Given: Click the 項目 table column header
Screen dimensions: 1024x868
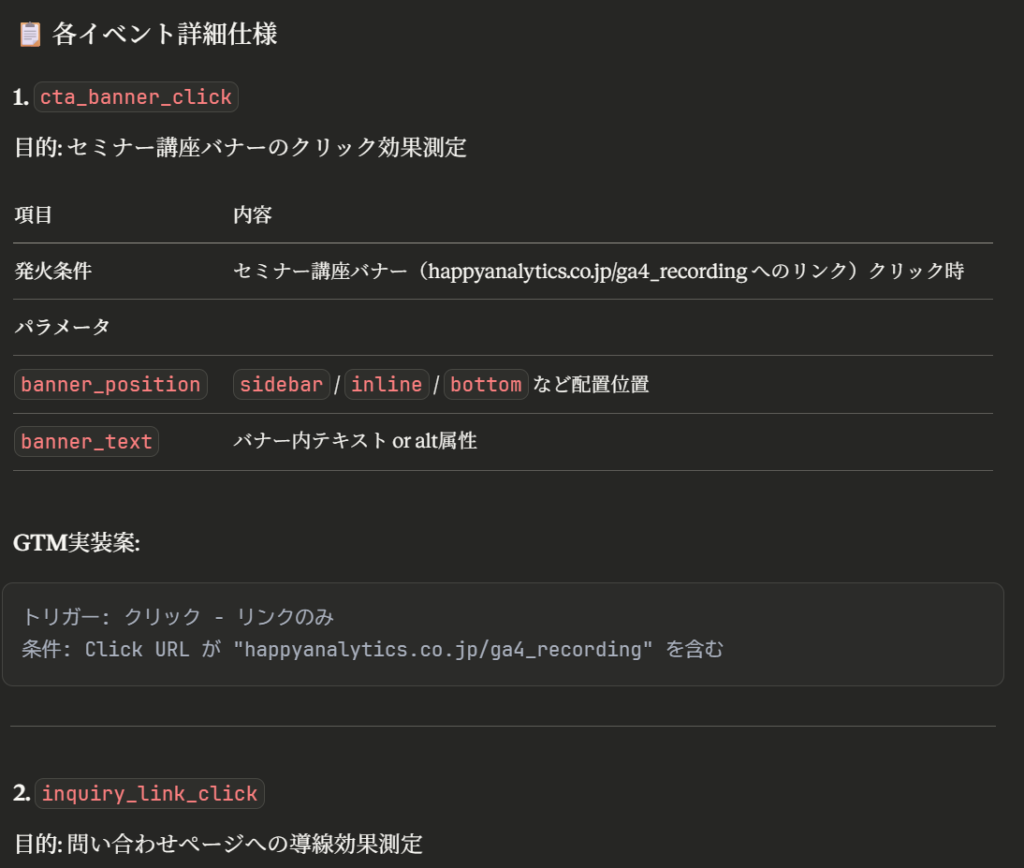Looking at the screenshot, I should click(x=33, y=215).
